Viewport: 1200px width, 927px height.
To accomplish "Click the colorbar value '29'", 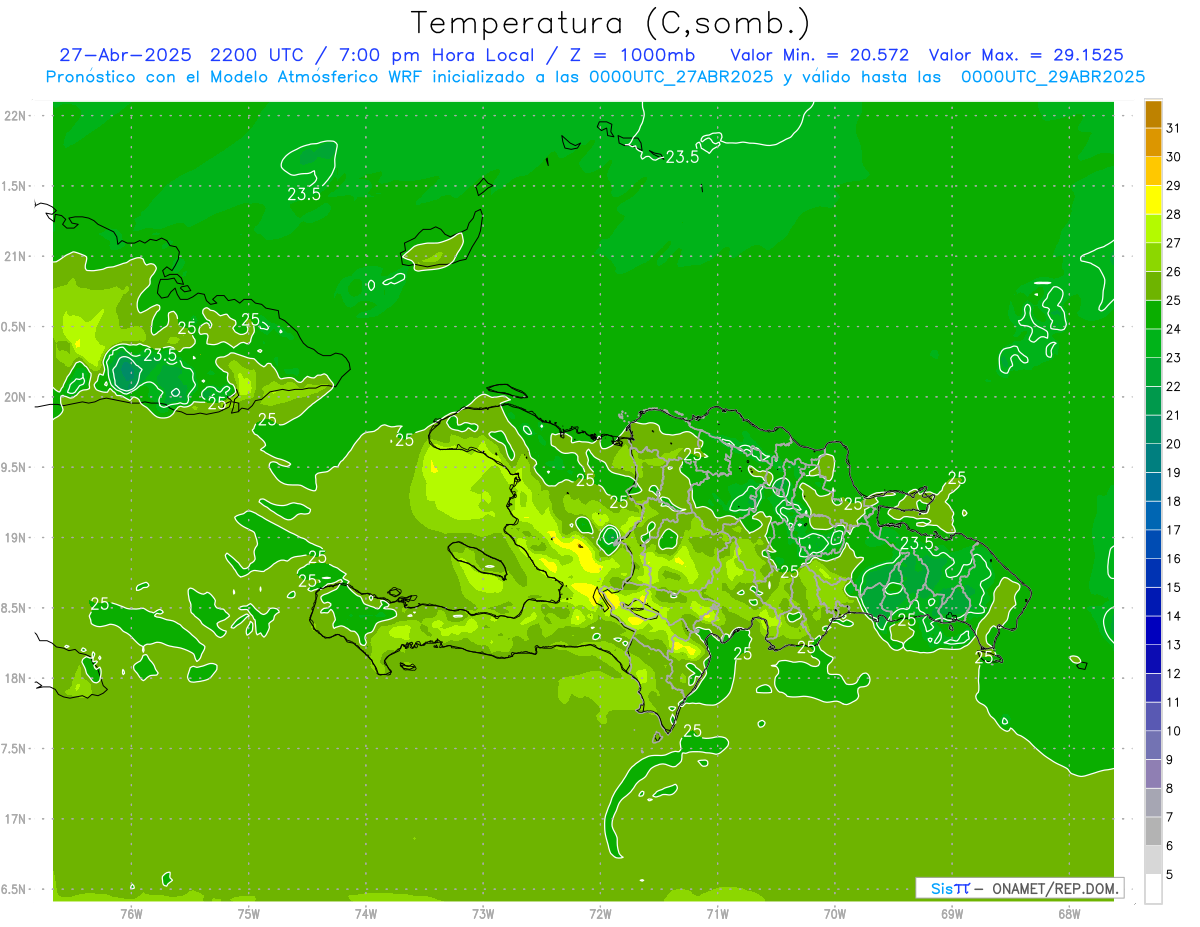I will coord(1174,185).
